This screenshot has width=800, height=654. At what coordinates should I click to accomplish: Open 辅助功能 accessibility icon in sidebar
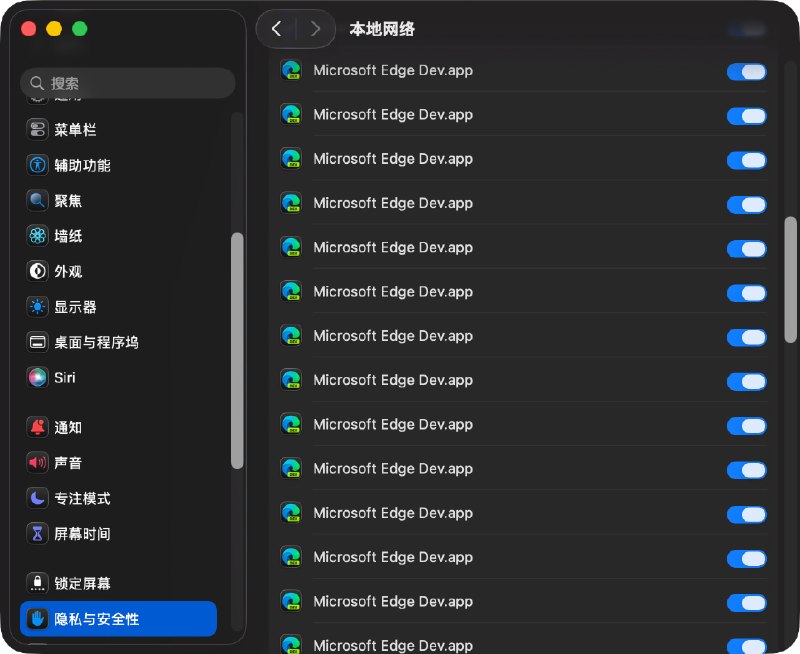coord(37,165)
